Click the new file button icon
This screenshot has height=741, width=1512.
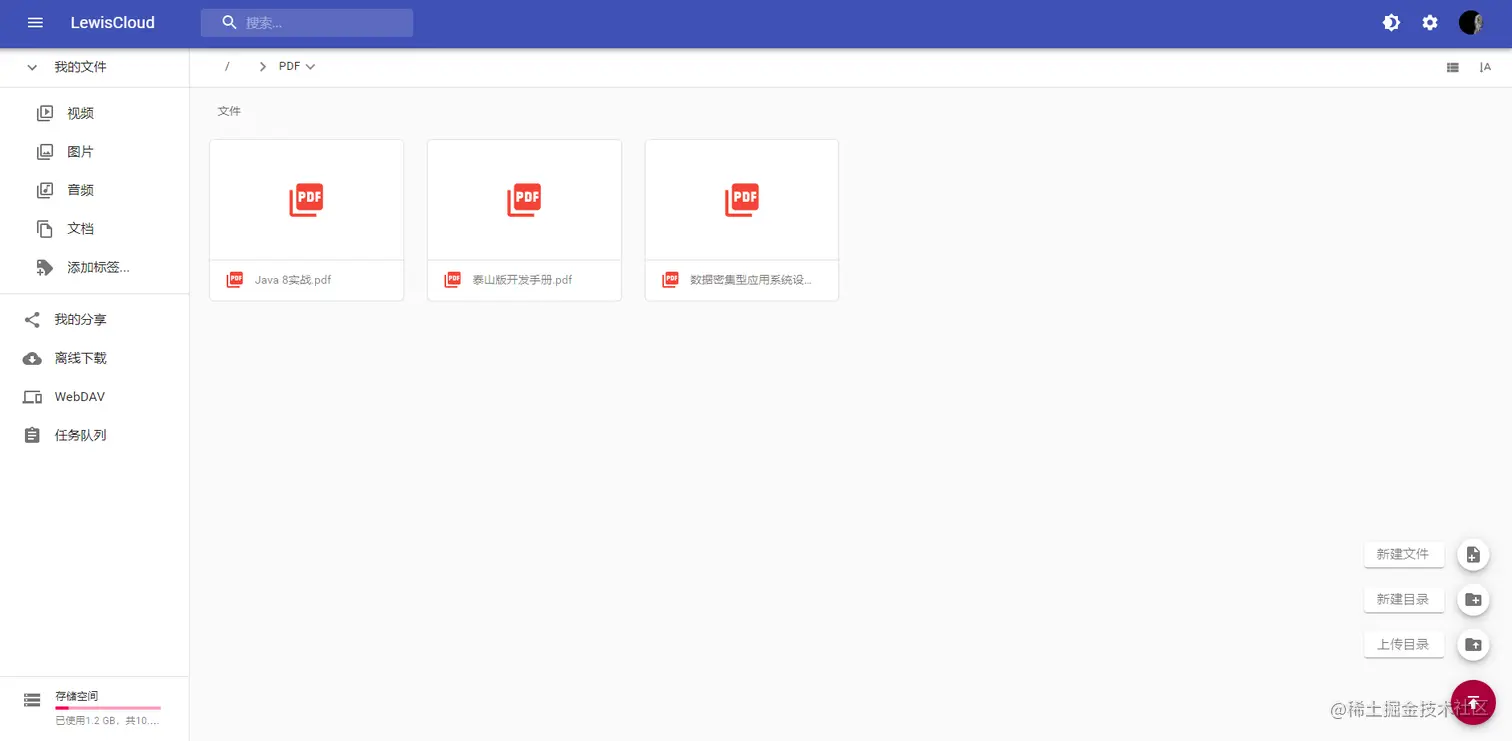point(1473,554)
